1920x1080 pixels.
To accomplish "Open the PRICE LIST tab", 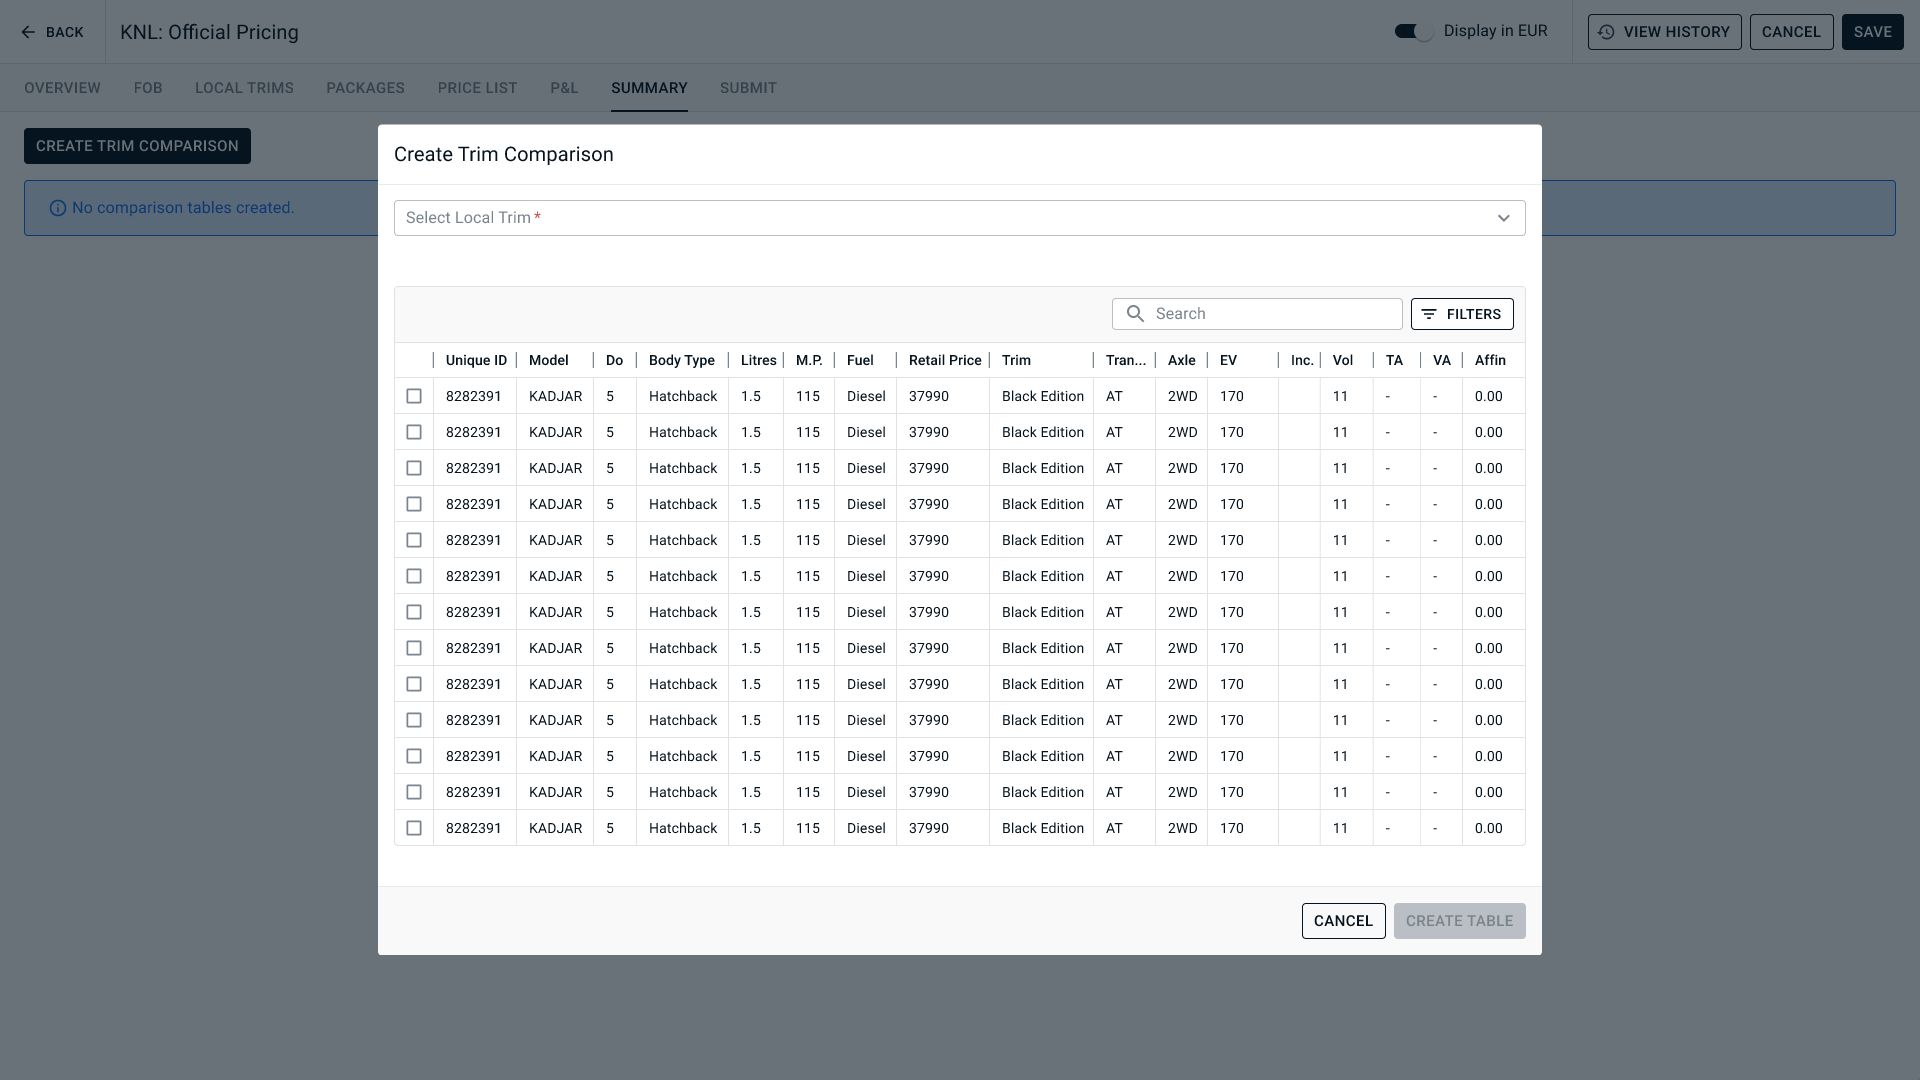I will (x=477, y=88).
